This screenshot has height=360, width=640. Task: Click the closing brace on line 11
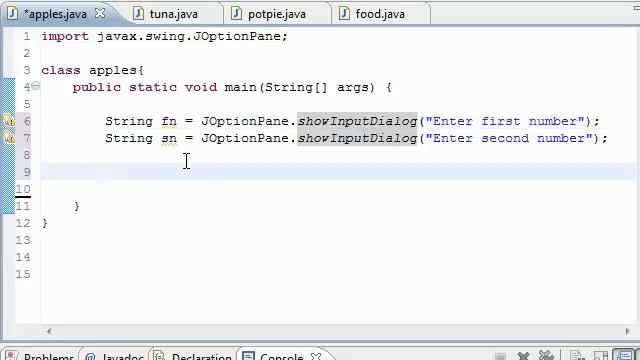pyautogui.click(x=77, y=206)
